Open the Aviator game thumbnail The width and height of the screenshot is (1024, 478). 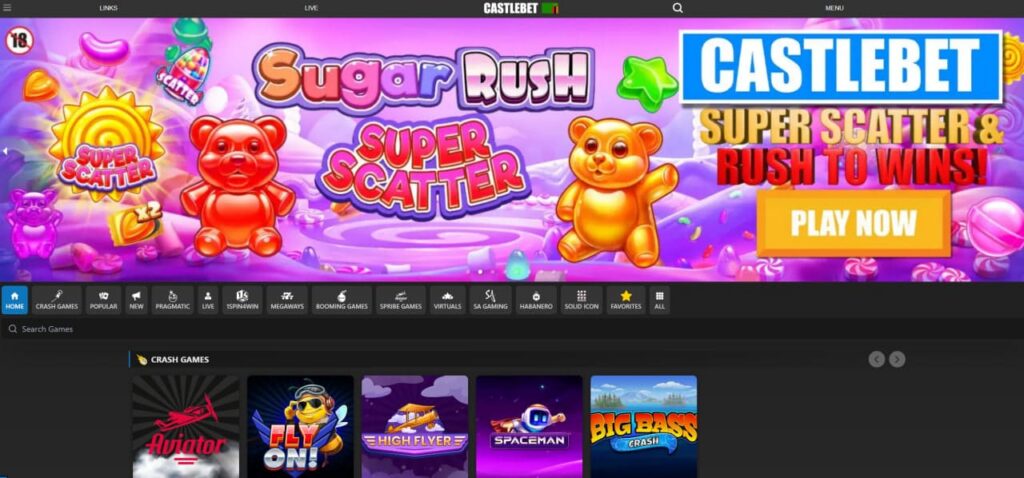tap(186, 426)
